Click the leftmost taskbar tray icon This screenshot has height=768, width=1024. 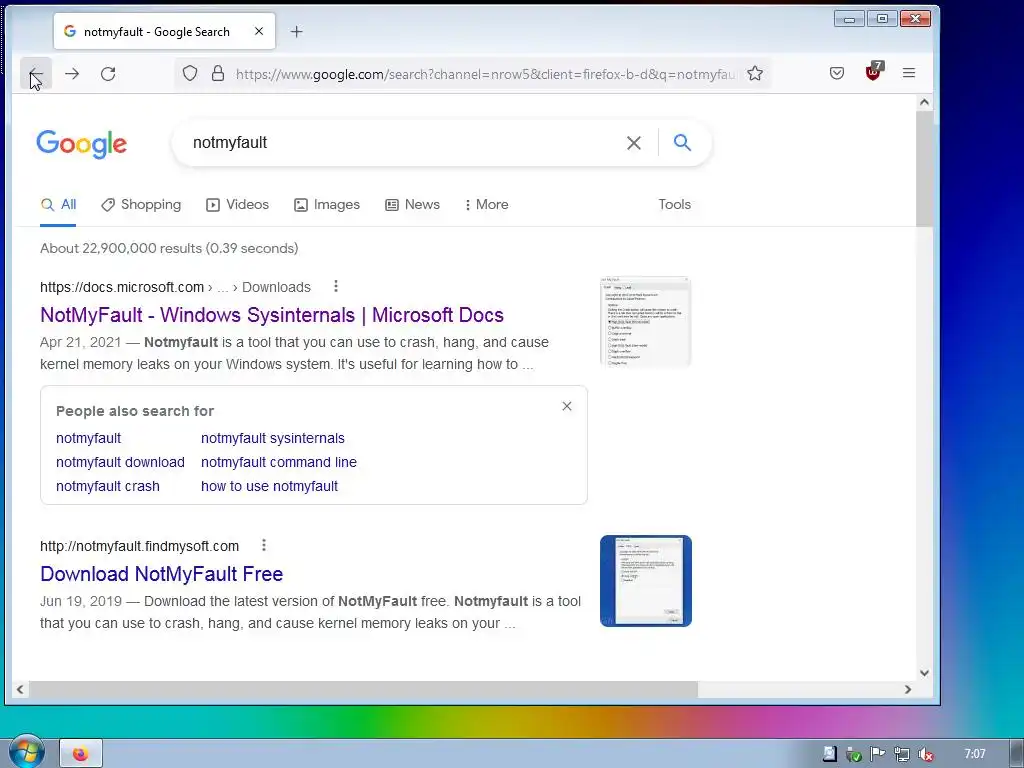829,754
